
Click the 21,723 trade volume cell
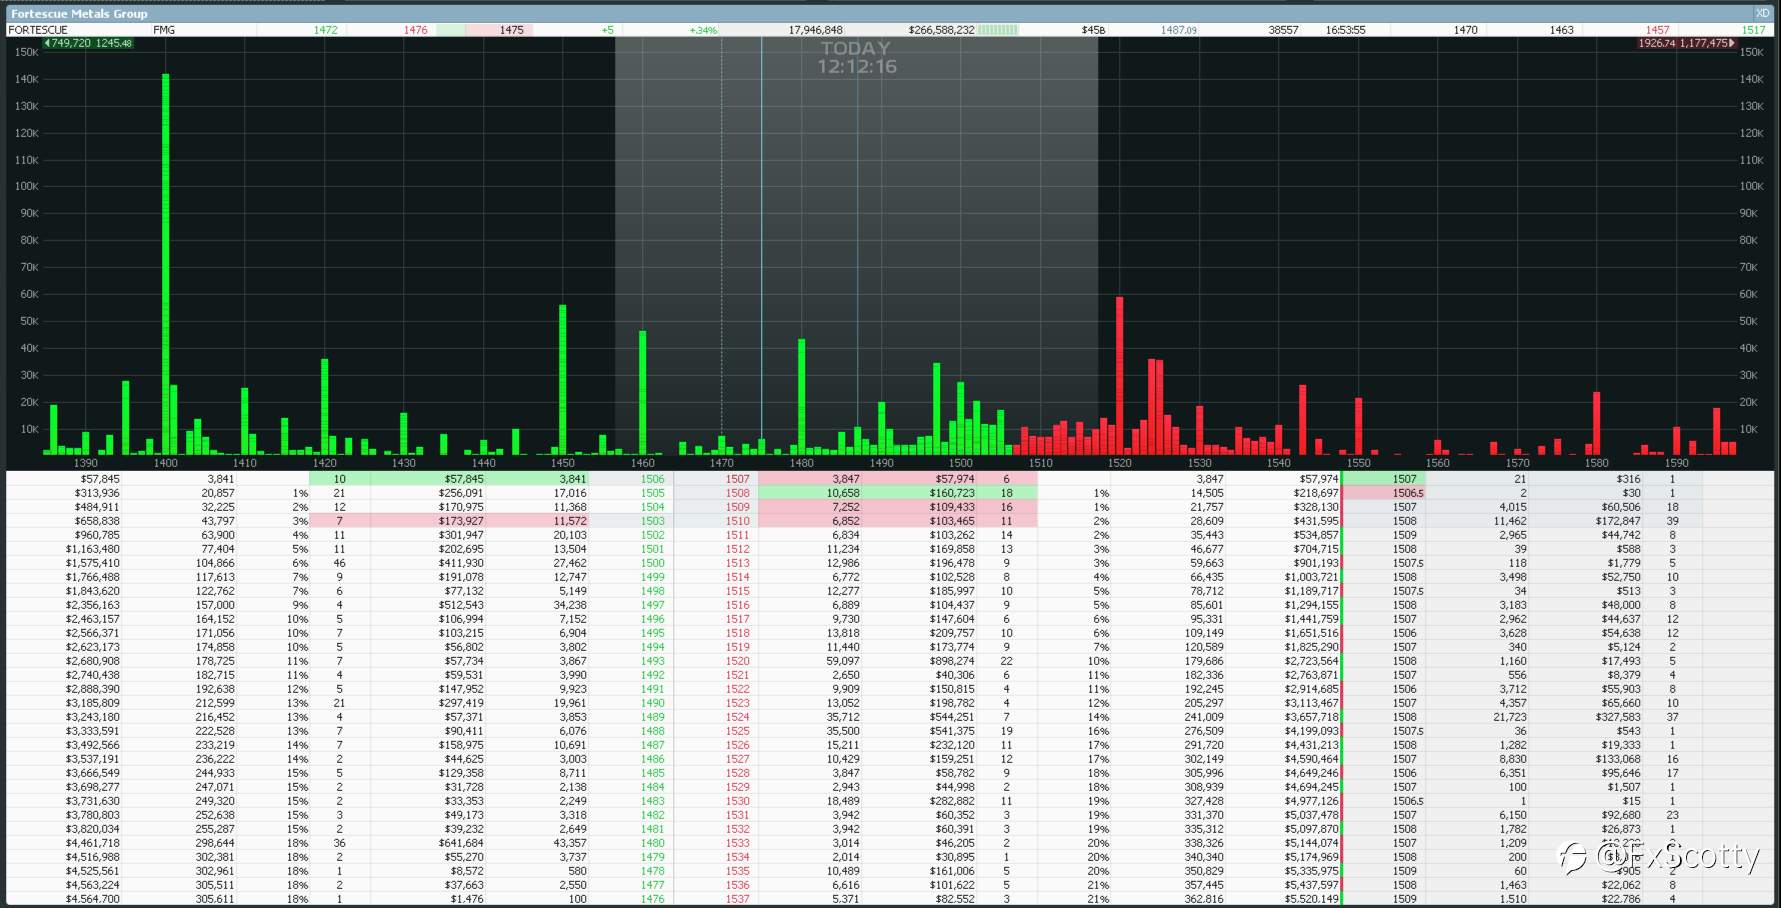tap(1509, 717)
